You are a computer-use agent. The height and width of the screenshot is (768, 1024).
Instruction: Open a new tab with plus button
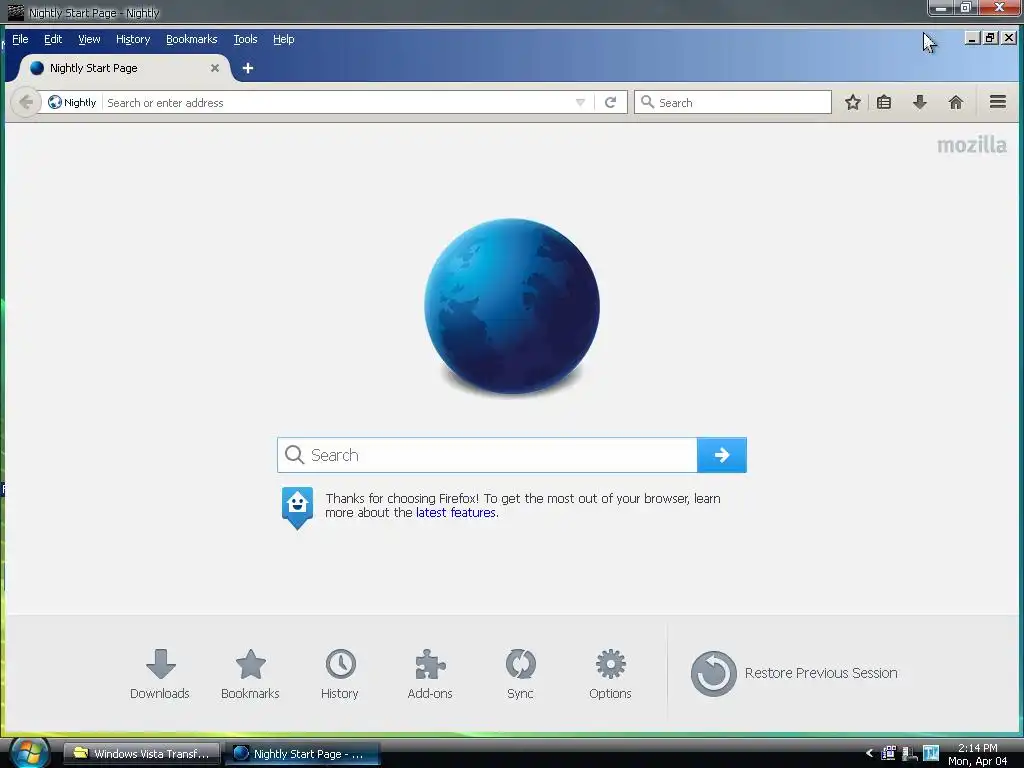coord(248,68)
